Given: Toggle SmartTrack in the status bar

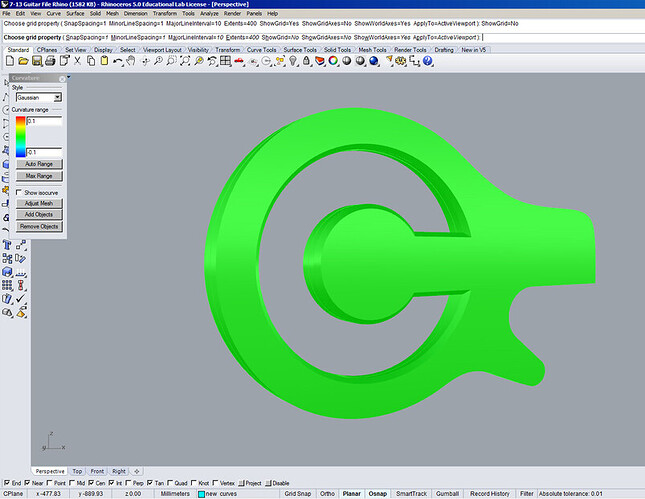Looking at the screenshot, I should 411,494.
